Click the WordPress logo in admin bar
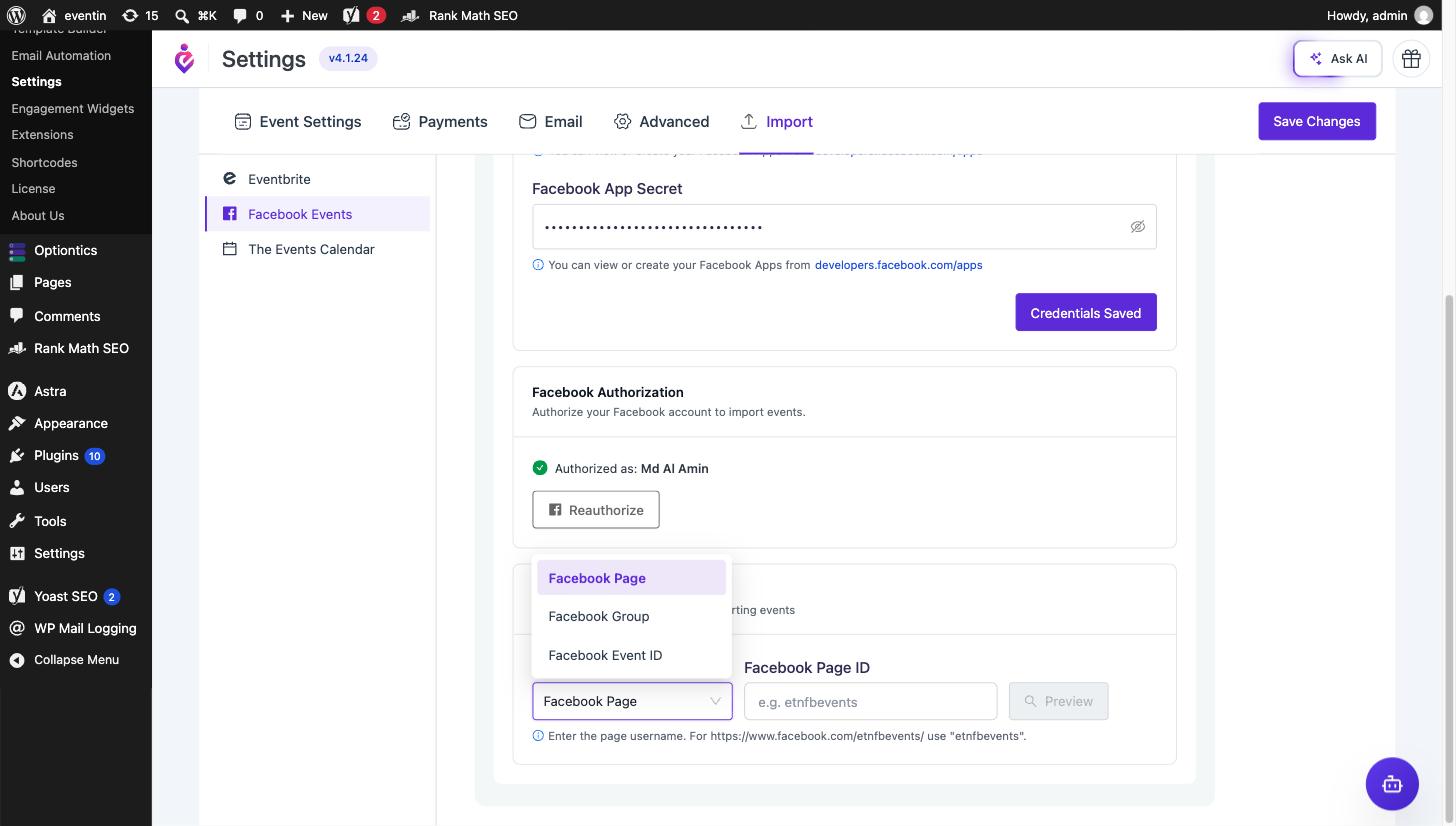Image resolution: width=1456 pixels, height=826 pixels. [x=15, y=15]
